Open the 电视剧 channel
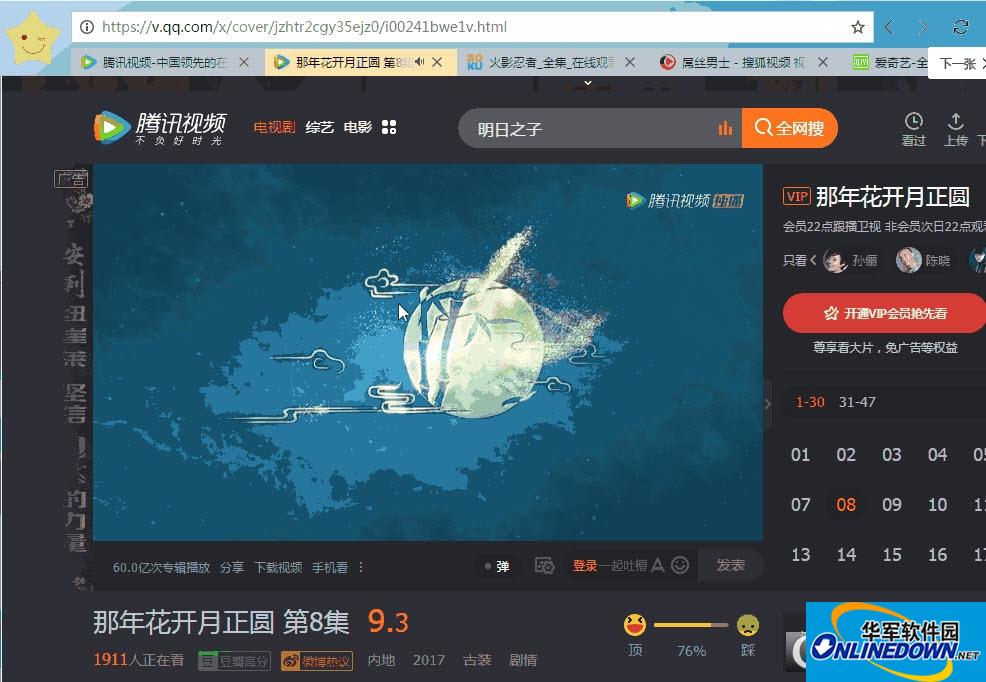986x682 pixels. [274, 128]
